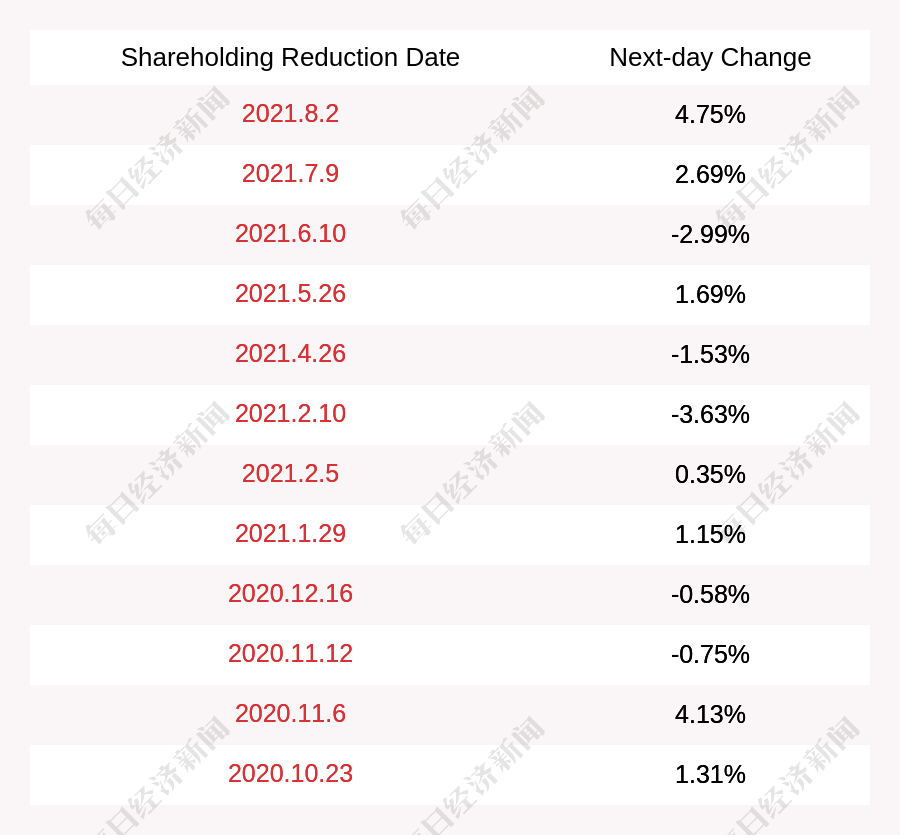Open the 2020.10.23 date link

[x=290, y=774]
